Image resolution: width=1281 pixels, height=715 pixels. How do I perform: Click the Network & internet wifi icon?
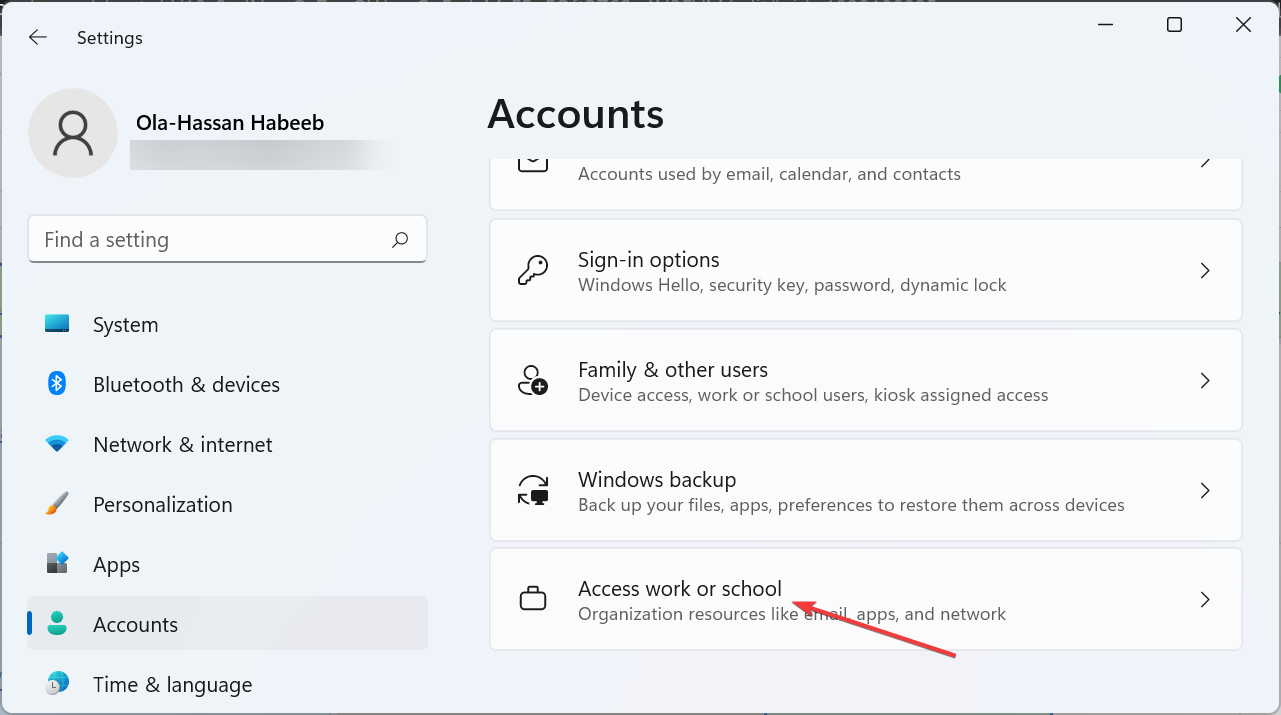click(58, 444)
